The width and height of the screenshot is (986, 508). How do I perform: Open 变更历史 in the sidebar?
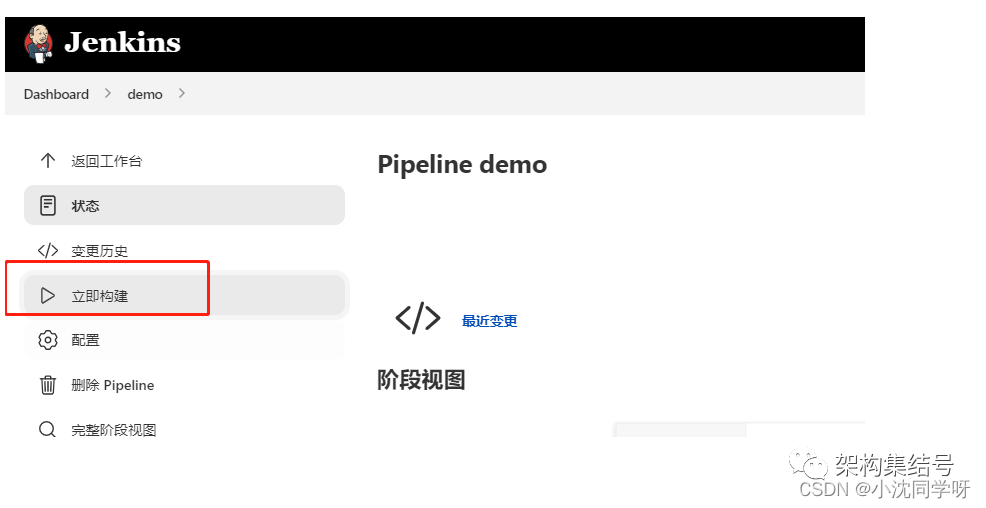(99, 251)
